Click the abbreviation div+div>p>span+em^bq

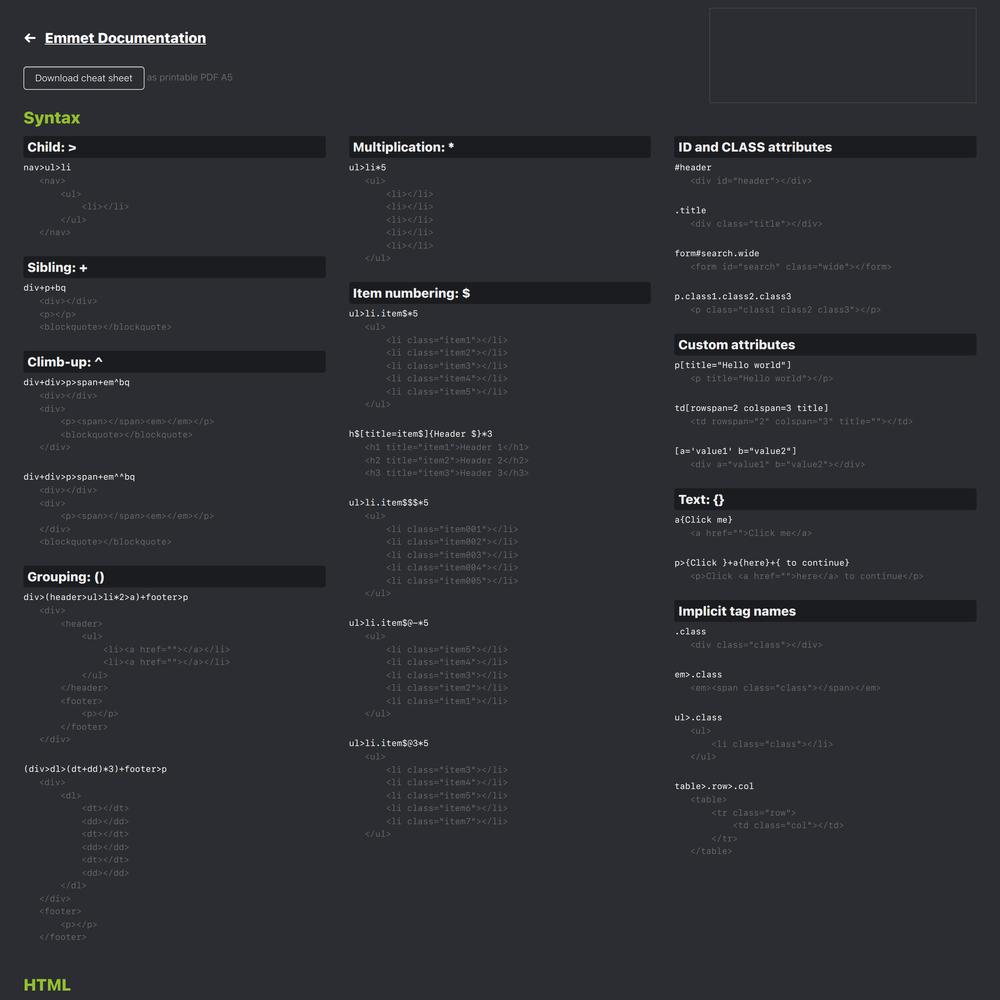tap(77, 383)
